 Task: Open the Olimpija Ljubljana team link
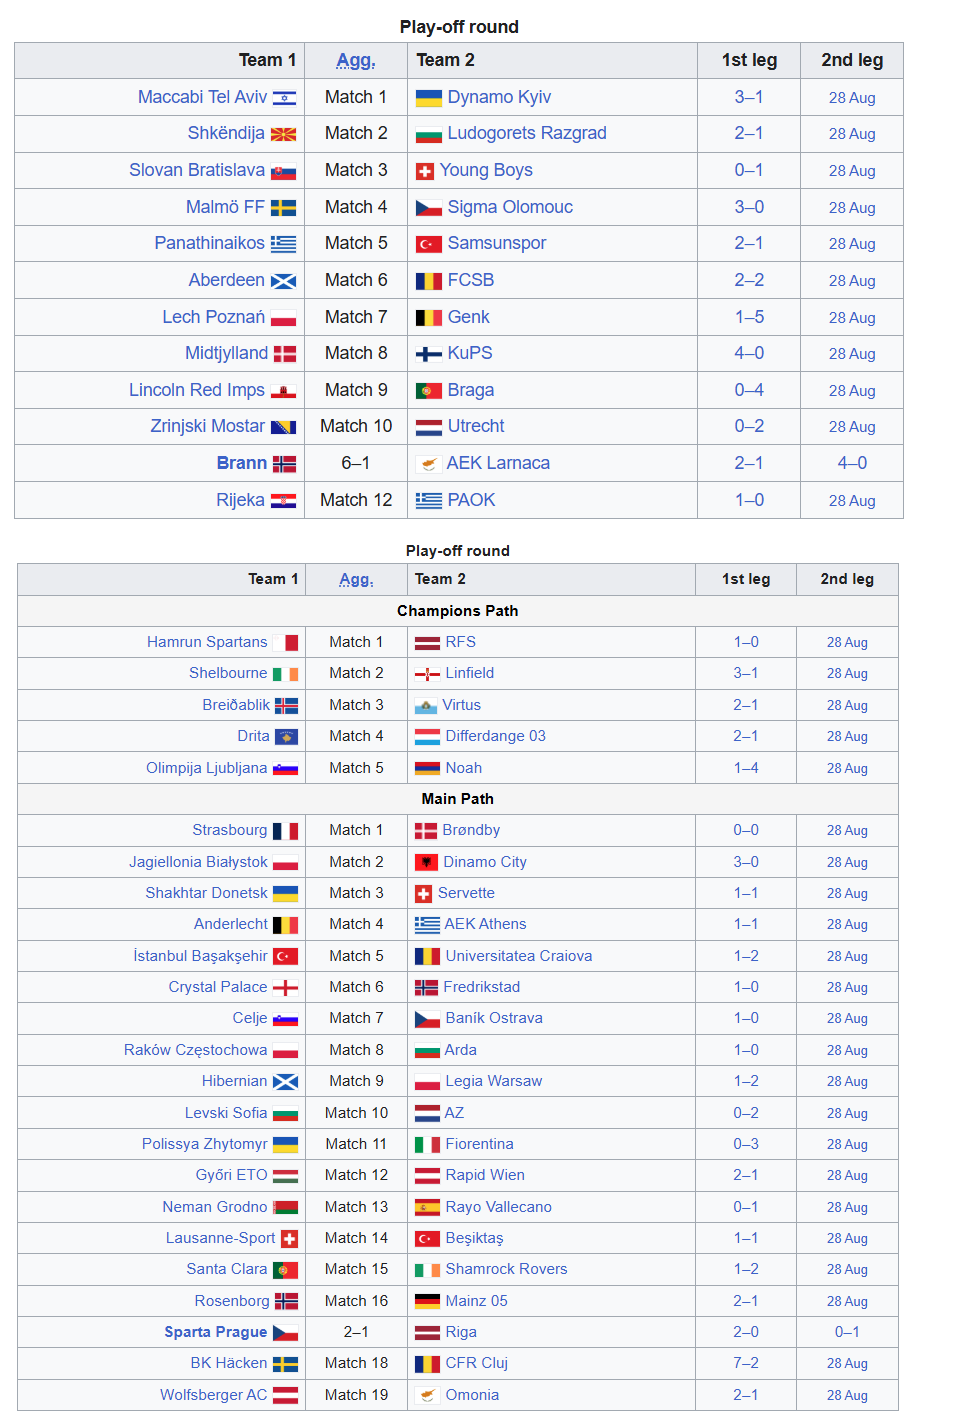coord(207,769)
